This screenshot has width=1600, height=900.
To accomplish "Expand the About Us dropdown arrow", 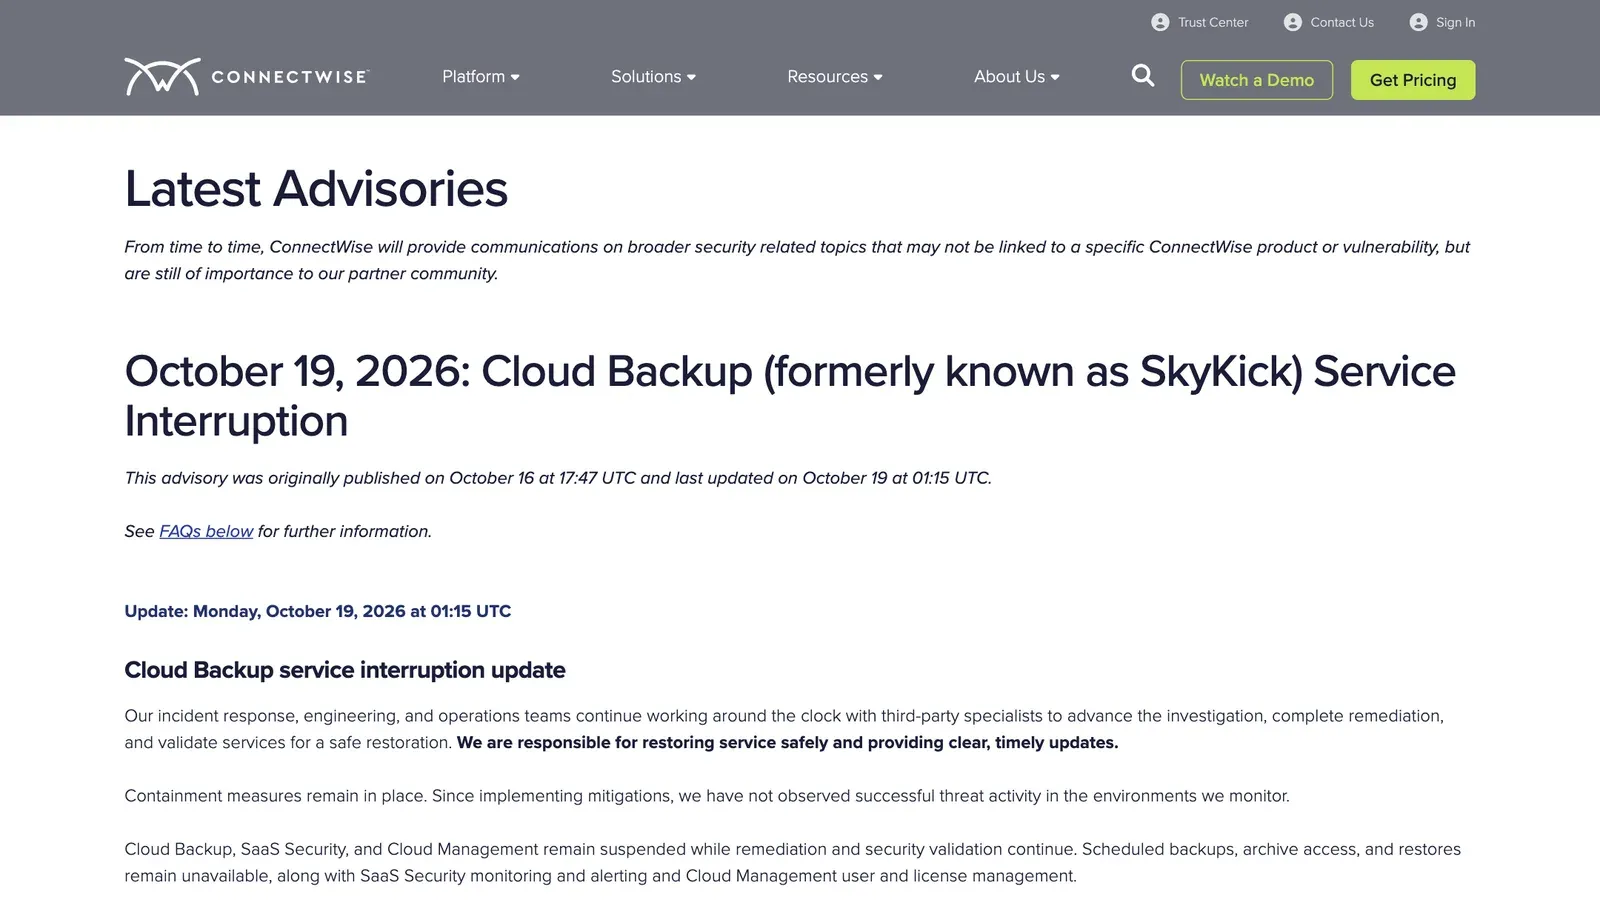I will click(x=1055, y=77).
